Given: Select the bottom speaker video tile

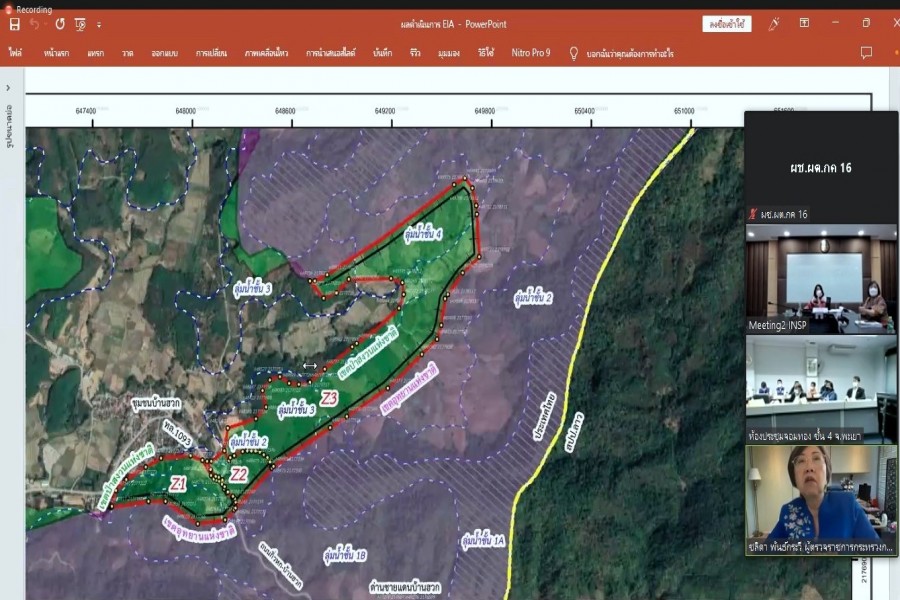Looking at the screenshot, I should coord(821,501).
